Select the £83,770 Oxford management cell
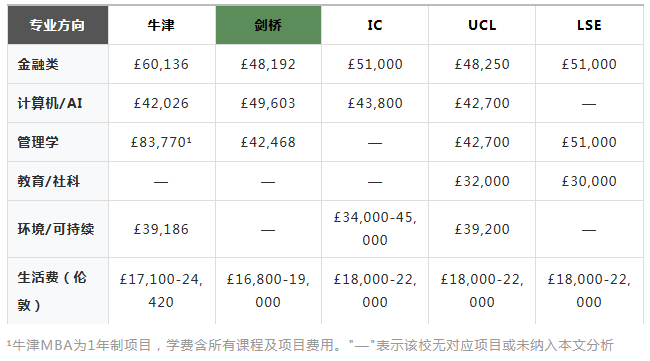The width and height of the screenshot is (650, 361). (162, 142)
